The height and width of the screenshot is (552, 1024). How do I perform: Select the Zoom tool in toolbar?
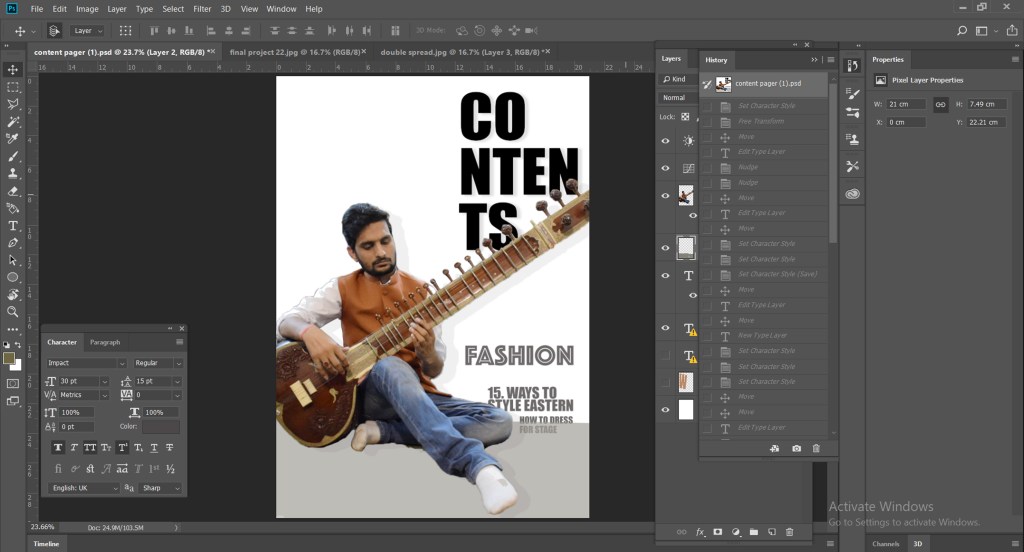click(x=13, y=311)
